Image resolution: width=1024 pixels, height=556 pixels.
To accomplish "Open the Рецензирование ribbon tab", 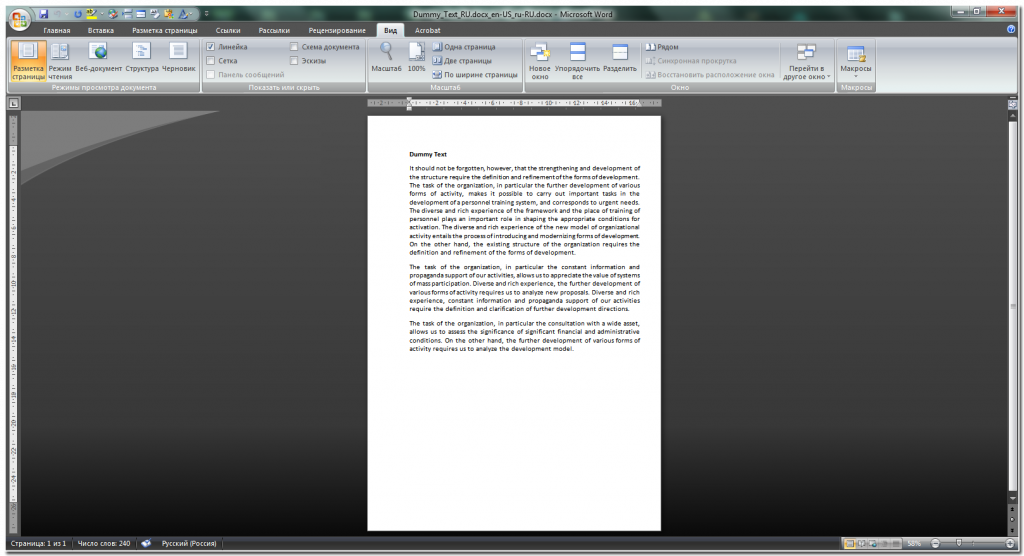I will click(337, 31).
